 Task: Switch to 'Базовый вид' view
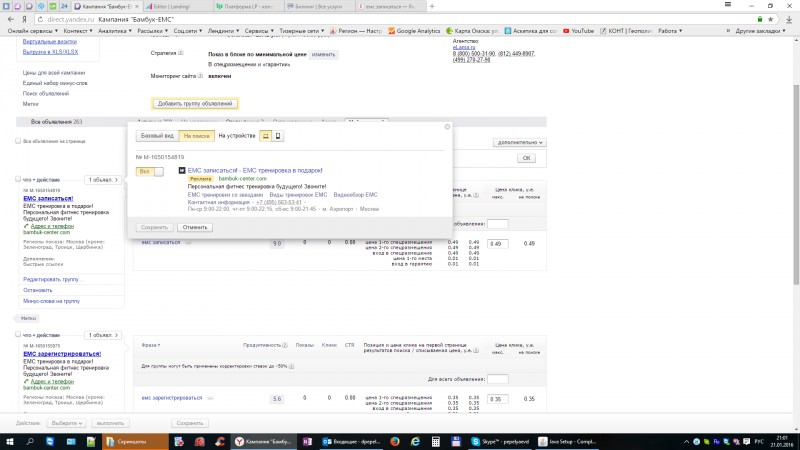coord(158,136)
